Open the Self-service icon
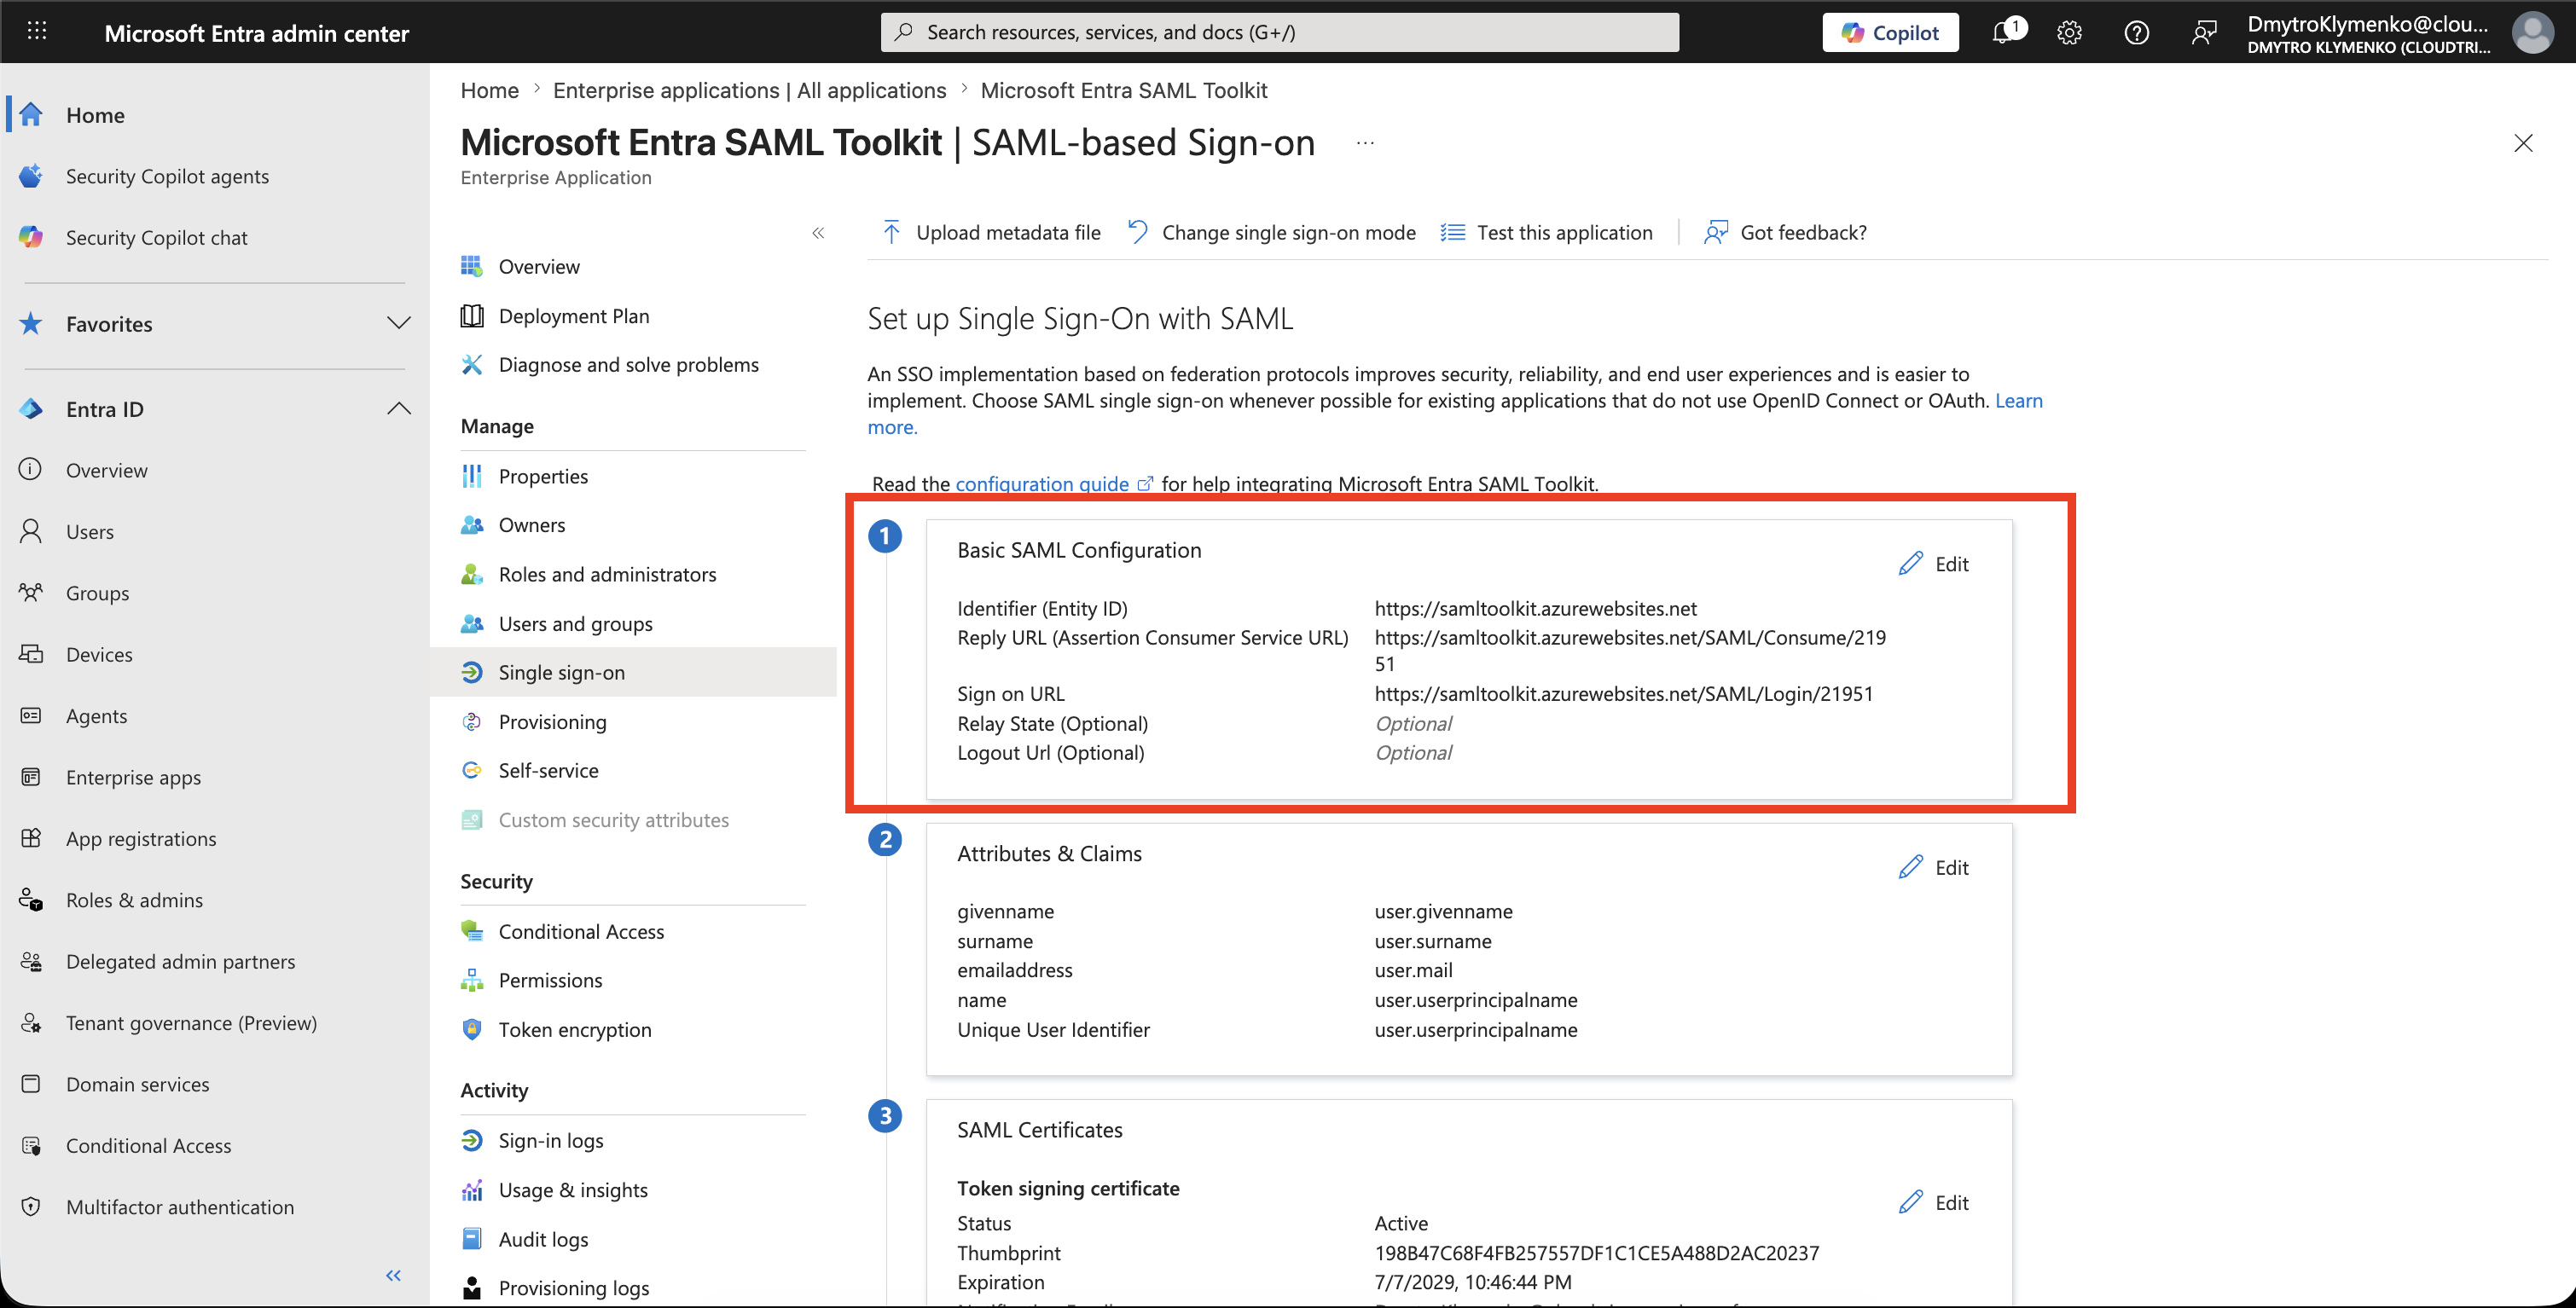 pyautogui.click(x=472, y=770)
